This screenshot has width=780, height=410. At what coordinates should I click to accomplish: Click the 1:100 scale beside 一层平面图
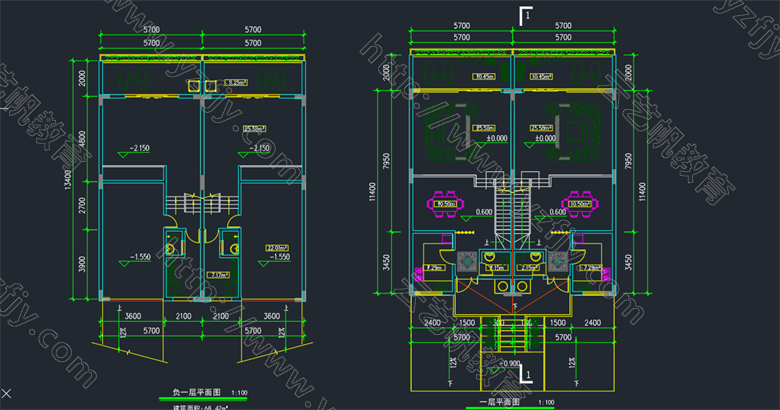click(x=546, y=403)
